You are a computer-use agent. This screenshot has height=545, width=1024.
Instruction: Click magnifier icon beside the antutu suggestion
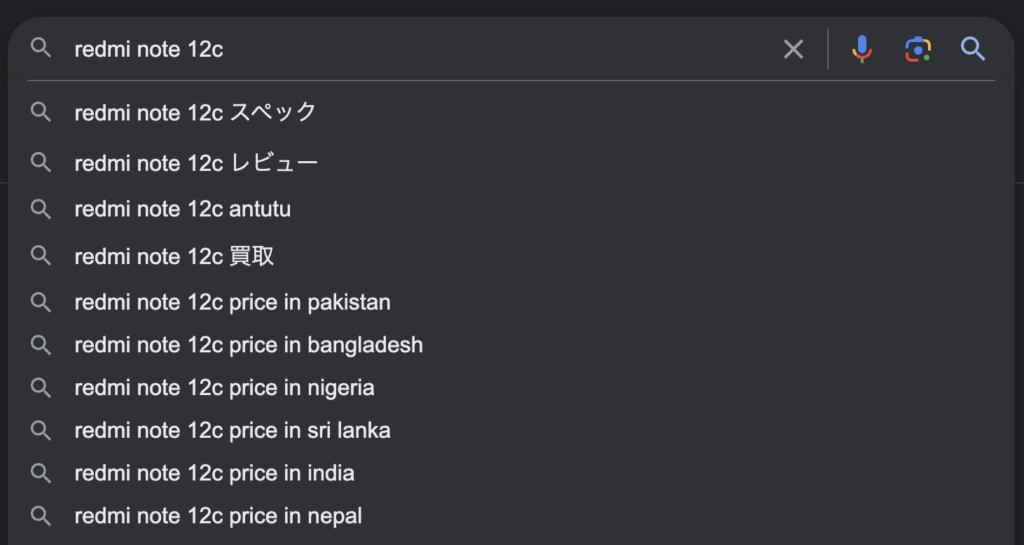pyautogui.click(x=41, y=209)
